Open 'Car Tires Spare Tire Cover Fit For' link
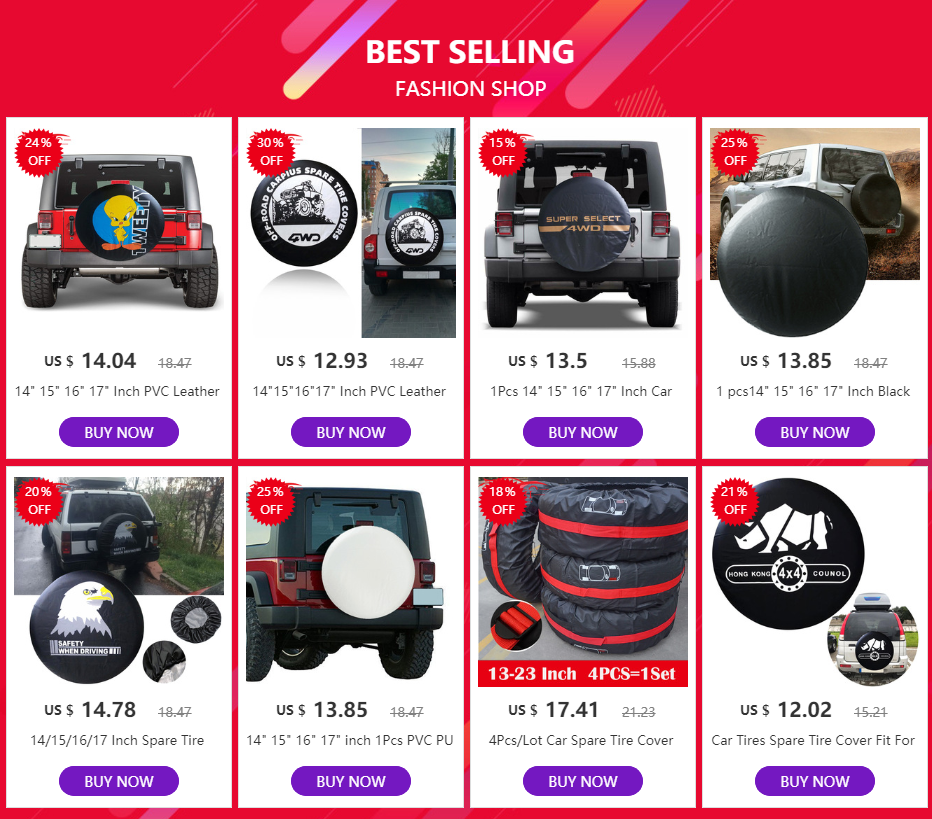The width and height of the screenshot is (932, 819). (x=813, y=740)
